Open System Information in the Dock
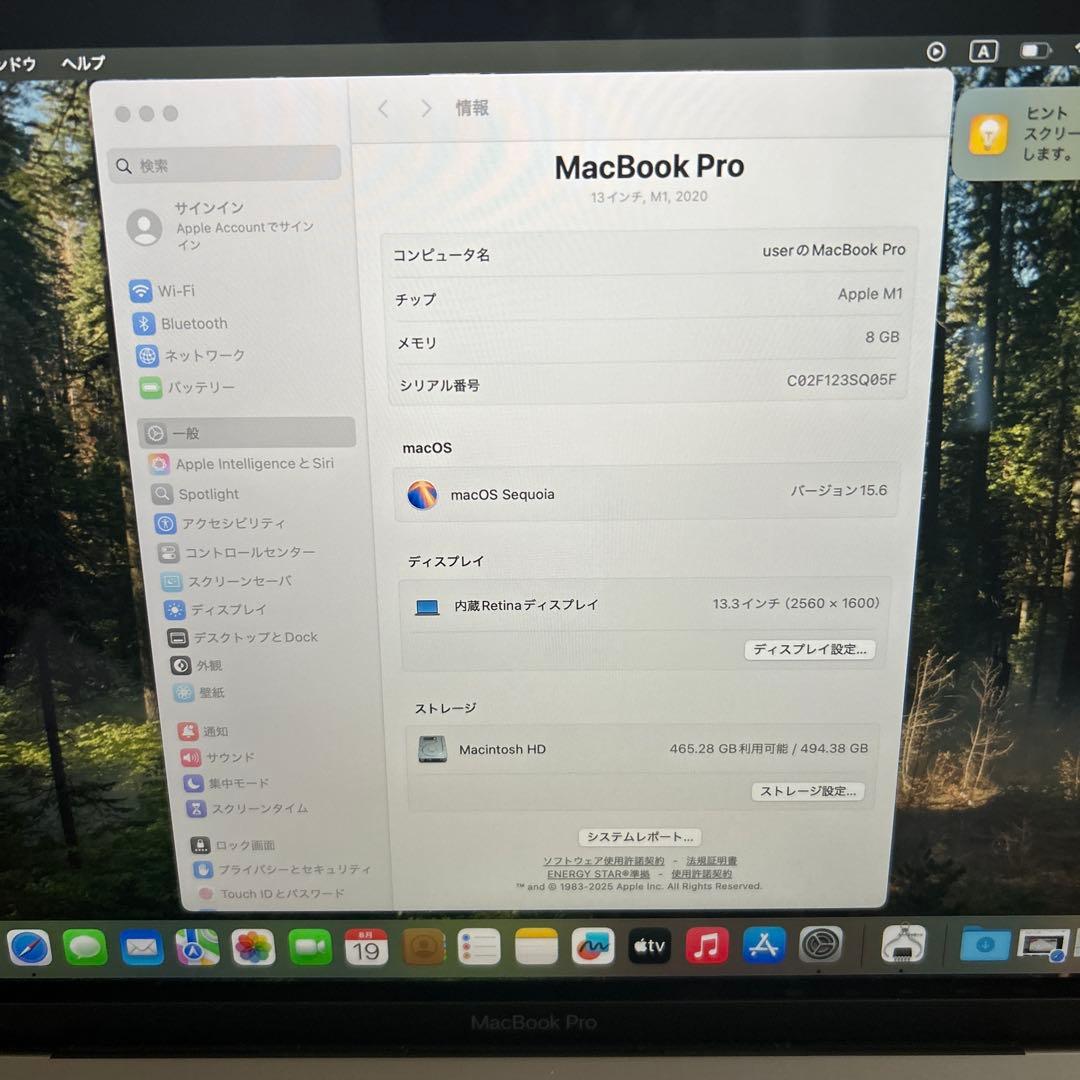The image size is (1080, 1080). coord(904,943)
